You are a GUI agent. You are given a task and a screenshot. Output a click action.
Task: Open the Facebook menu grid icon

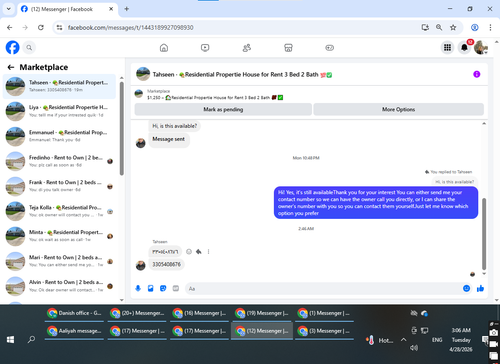447,48
